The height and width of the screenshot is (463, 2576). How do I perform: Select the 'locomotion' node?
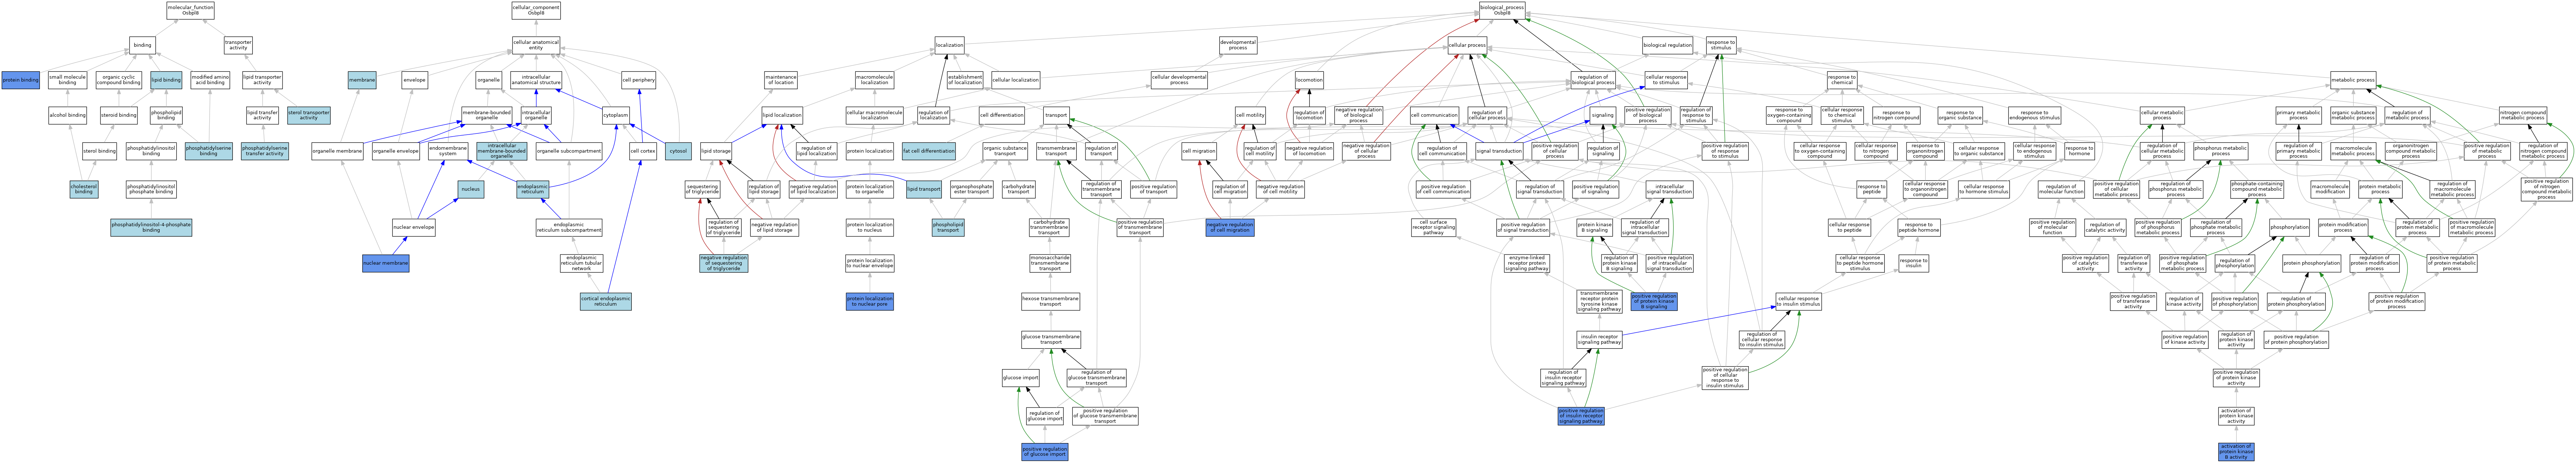pyautogui.click(x=1309, y=80)
